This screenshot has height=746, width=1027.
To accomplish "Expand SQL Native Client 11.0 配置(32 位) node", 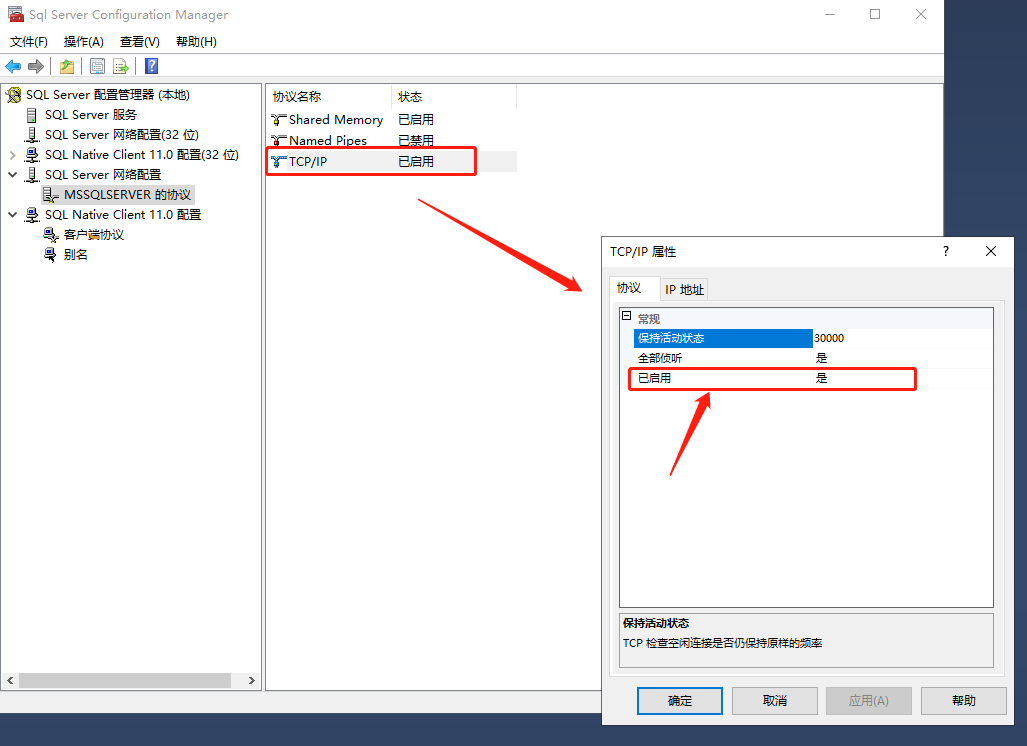I will pos(12,155).
